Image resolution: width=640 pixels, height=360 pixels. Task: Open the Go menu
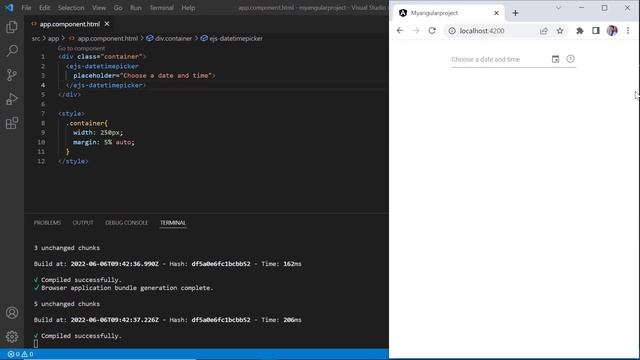coord(118,8)
